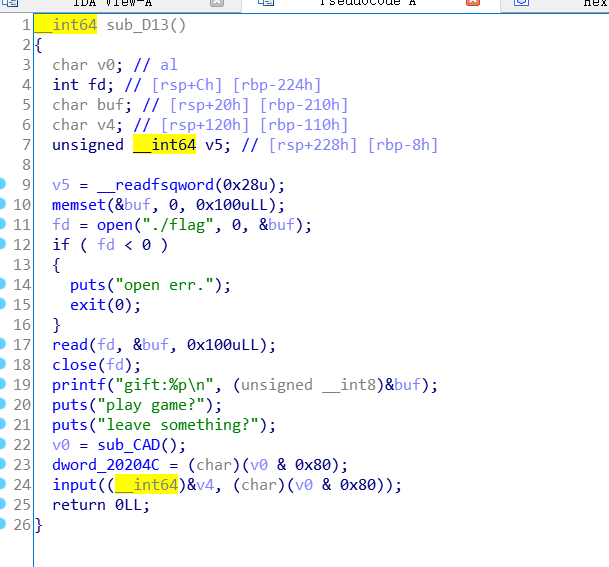
Task: Switch to the IDA View-A tab
Action: click(112, 5)
